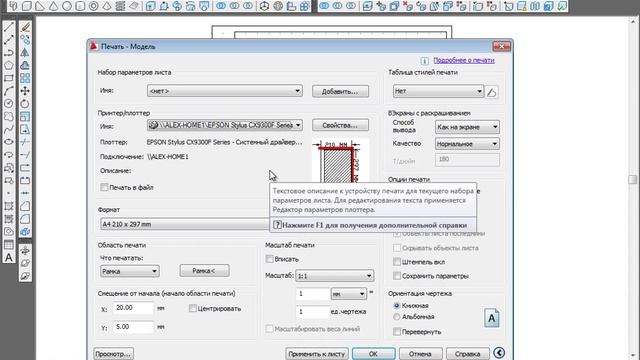Click the collapse dialog arrow button beside Справка
640x360 pixels.
pos(499,353)
